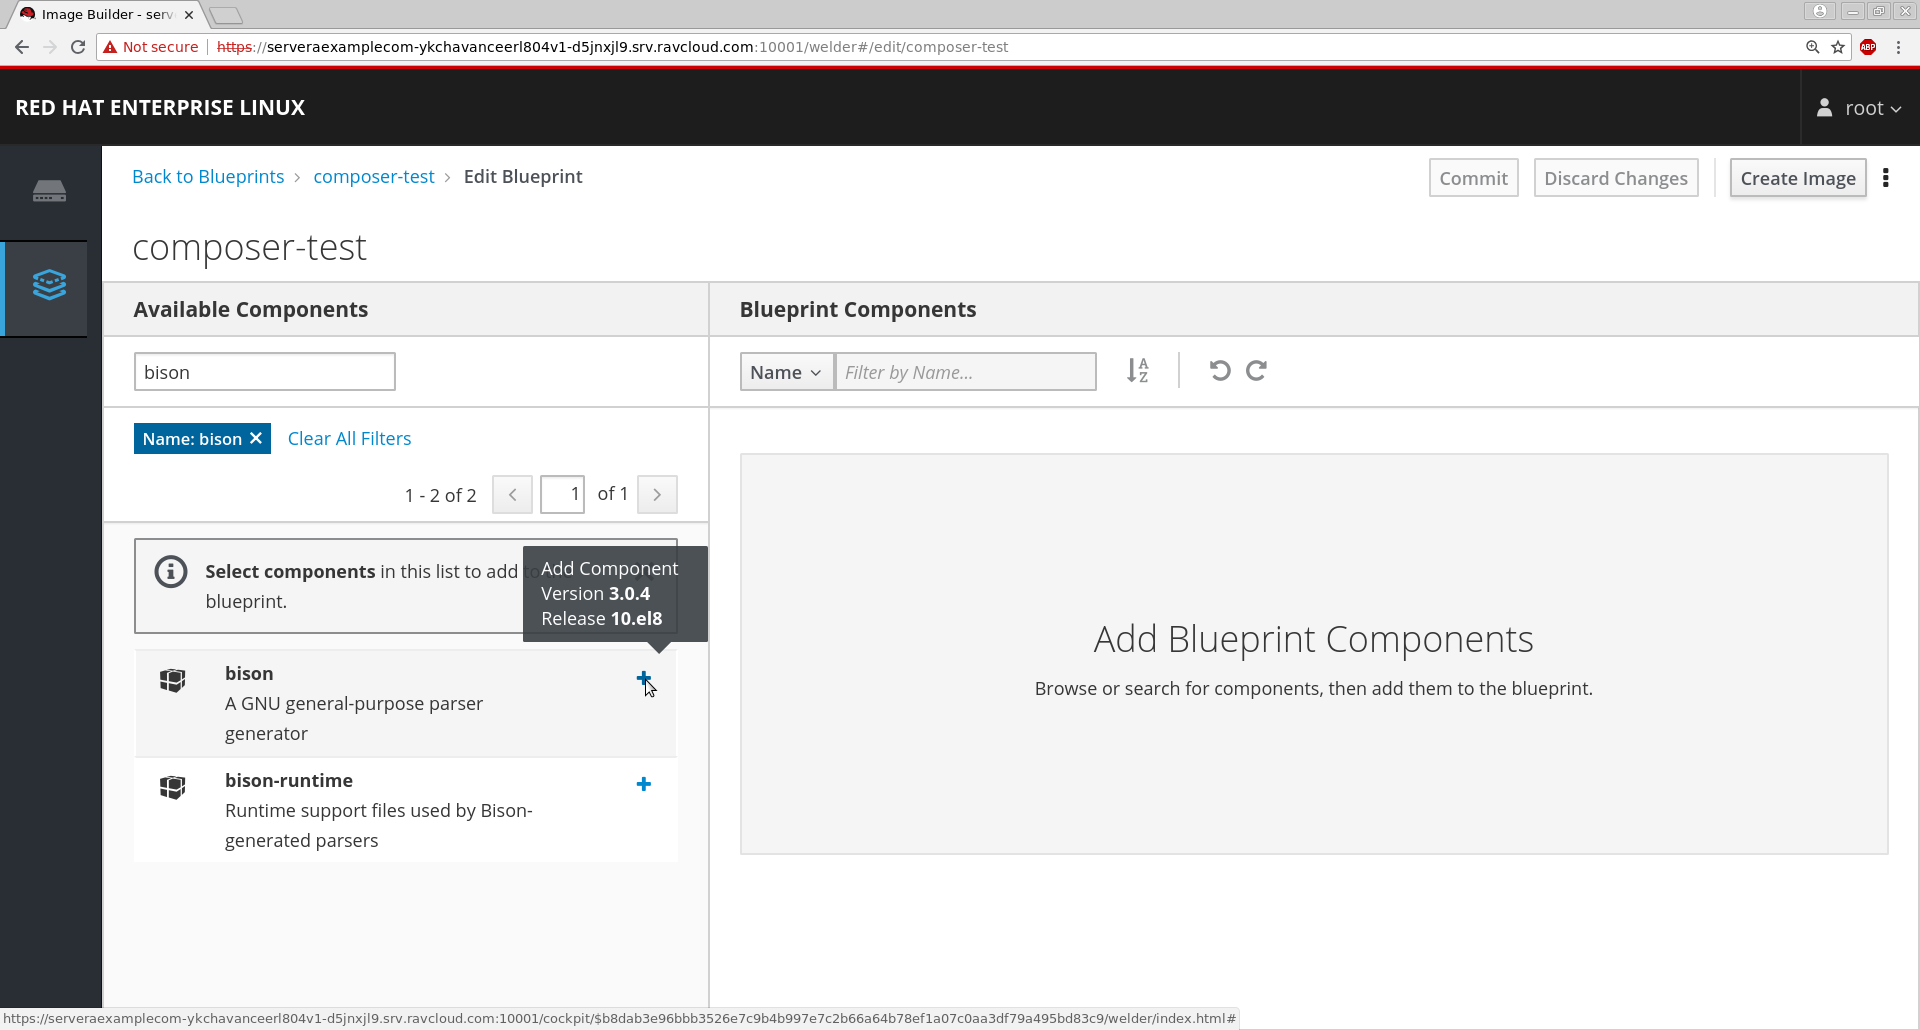
Task: Click the info icon in the hint box
Action: point(171,572)
